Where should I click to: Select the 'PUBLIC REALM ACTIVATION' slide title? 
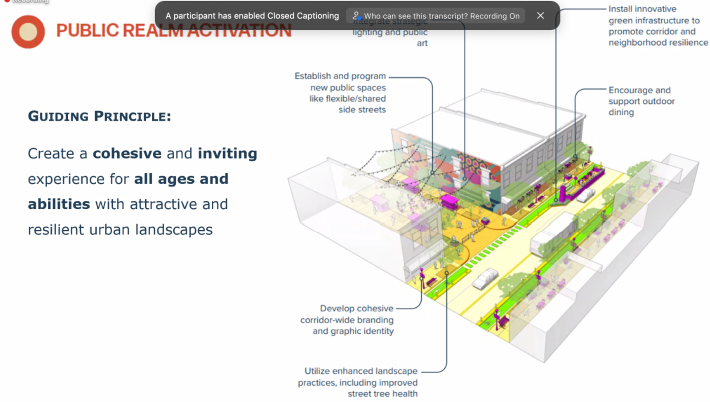coord(173,31)
